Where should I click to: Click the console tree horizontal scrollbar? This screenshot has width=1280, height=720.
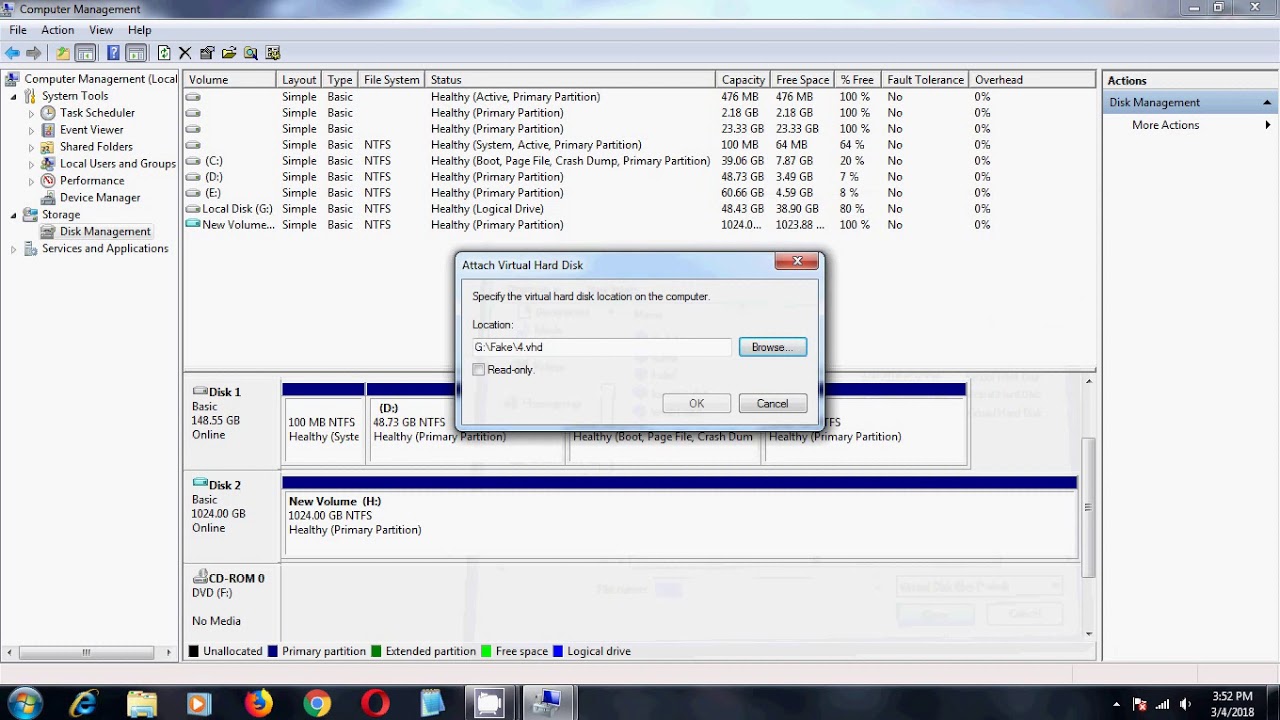85,652
